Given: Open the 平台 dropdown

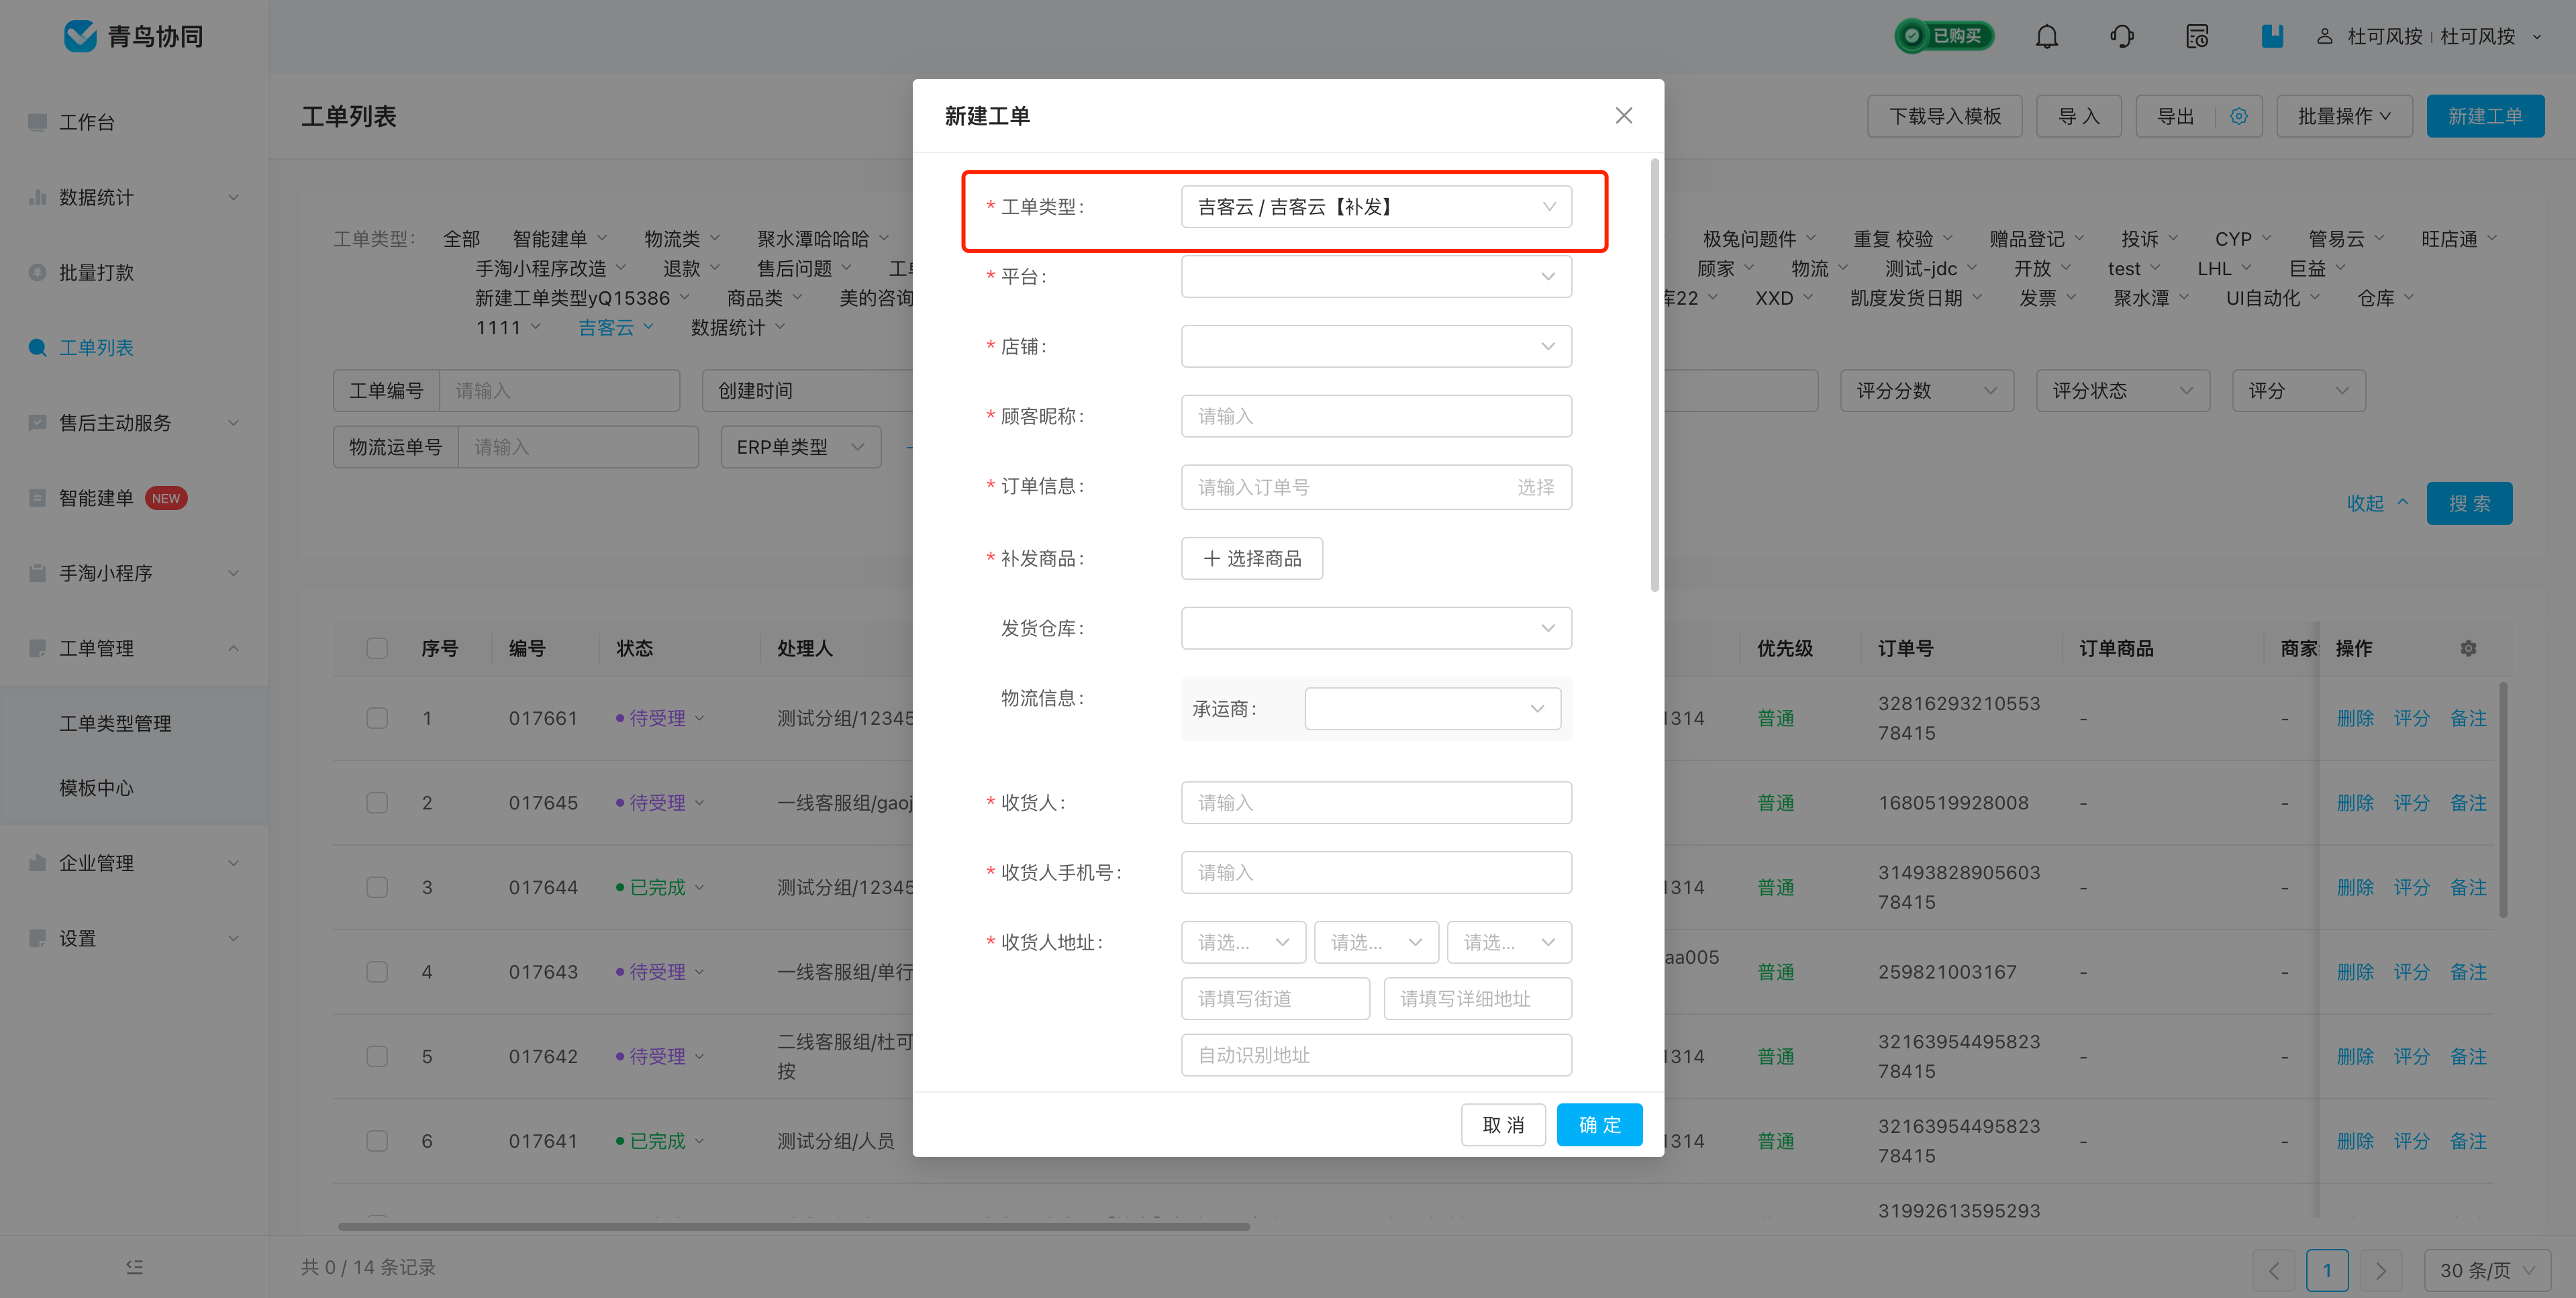Looking at the screenshot, I should (x=1376, y=276).
